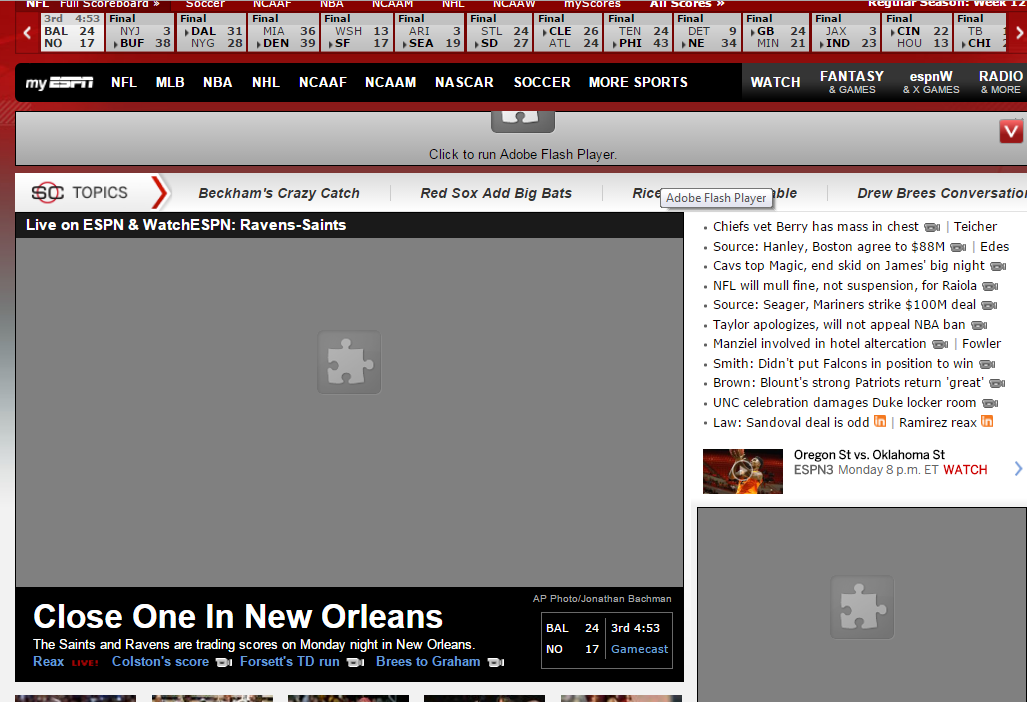Screen dimensions: 1027x702
Task: Open the NCAAF menu
Action: pyautogui.click(x=323, y=83)
